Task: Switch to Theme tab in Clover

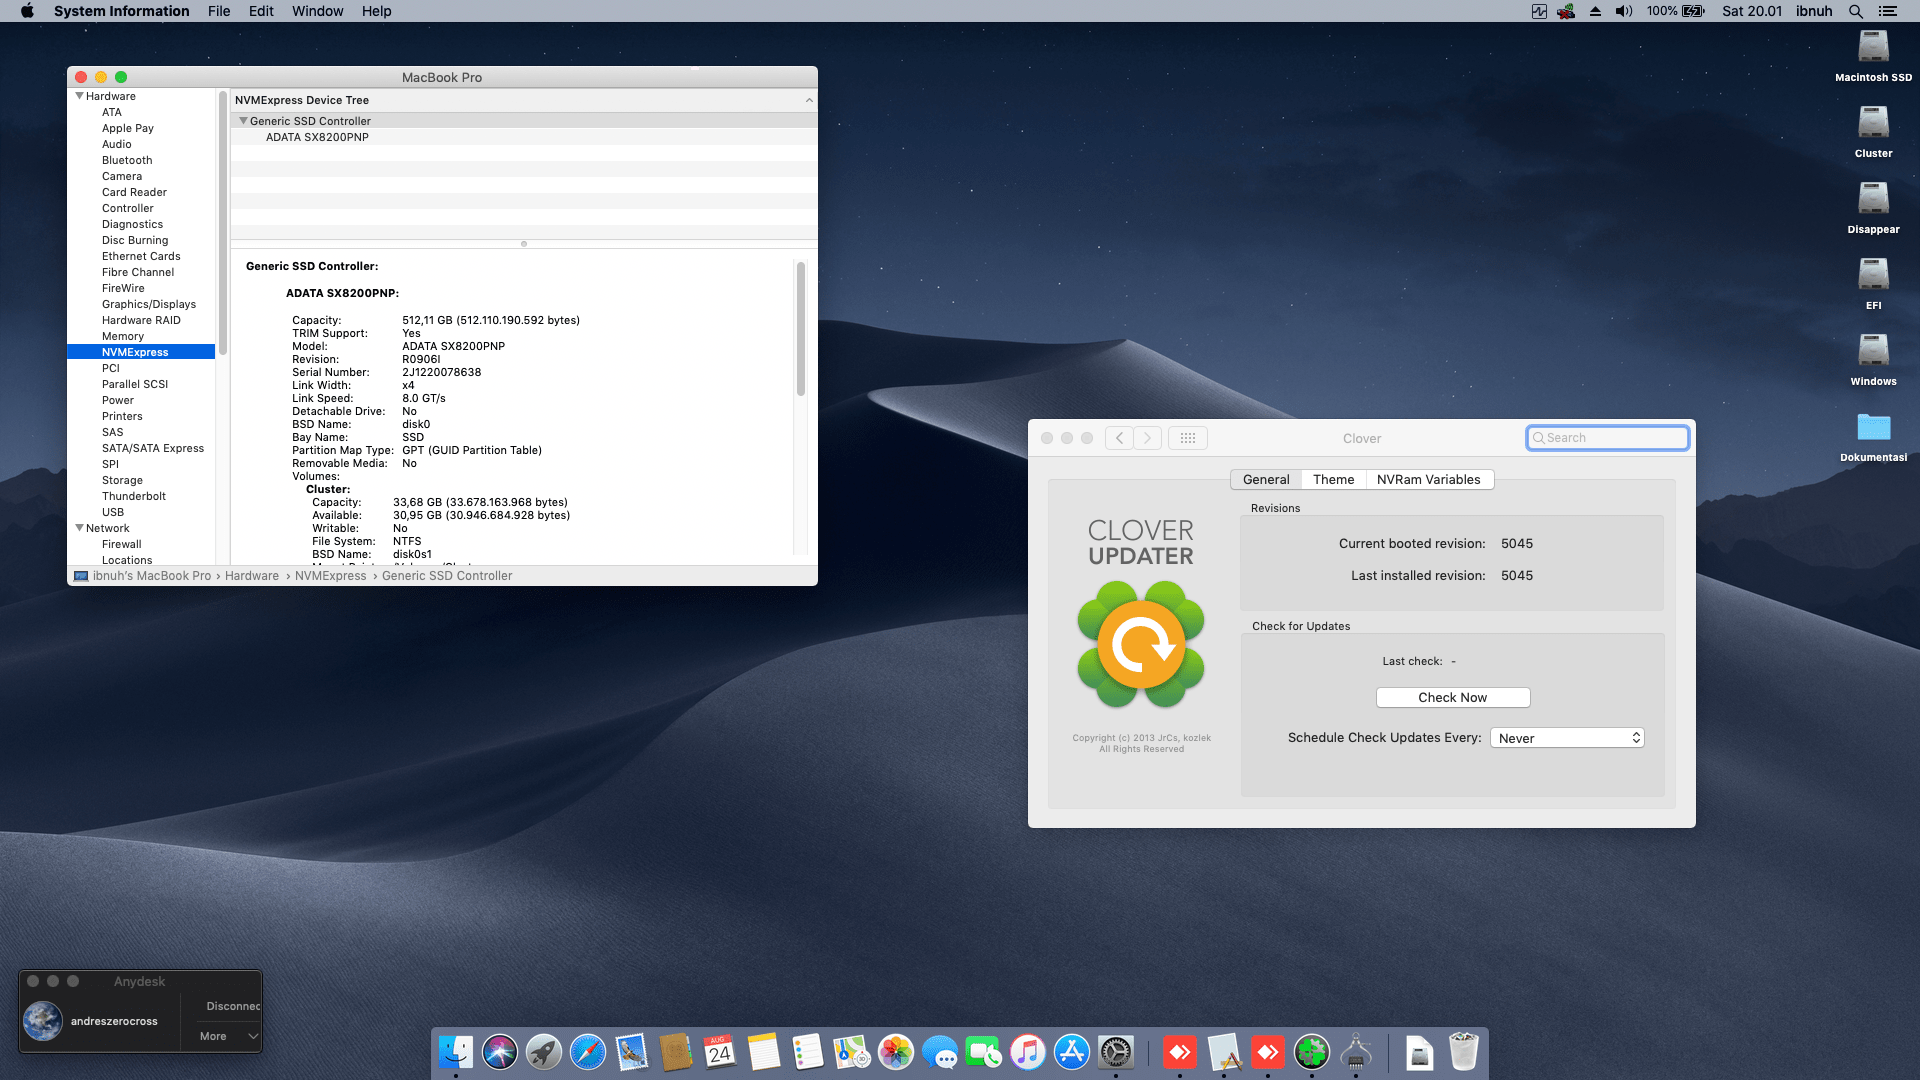Action: click(1333, 480)
